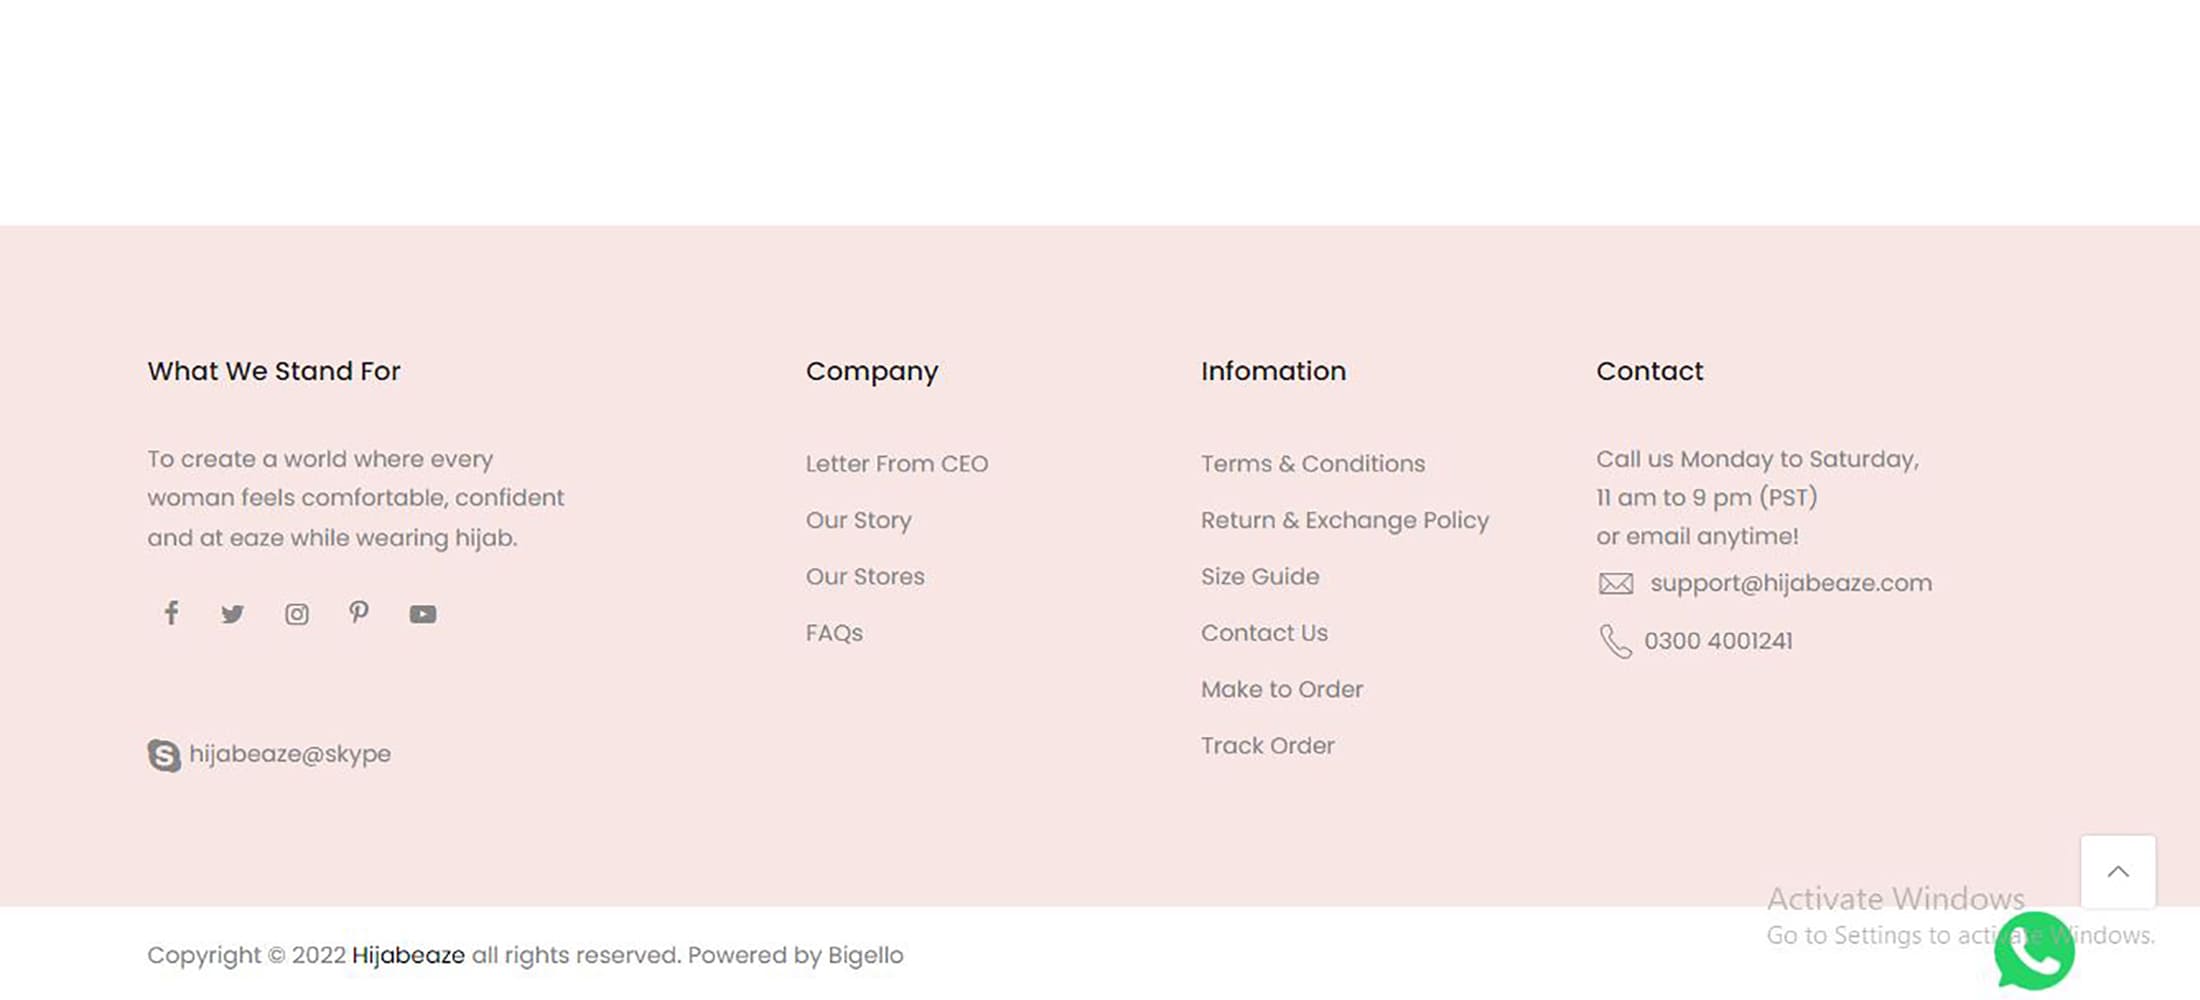Viewport: 2200px width, 1000px height.
Task: Open the Size Guide link
Action: point(1260,577)
